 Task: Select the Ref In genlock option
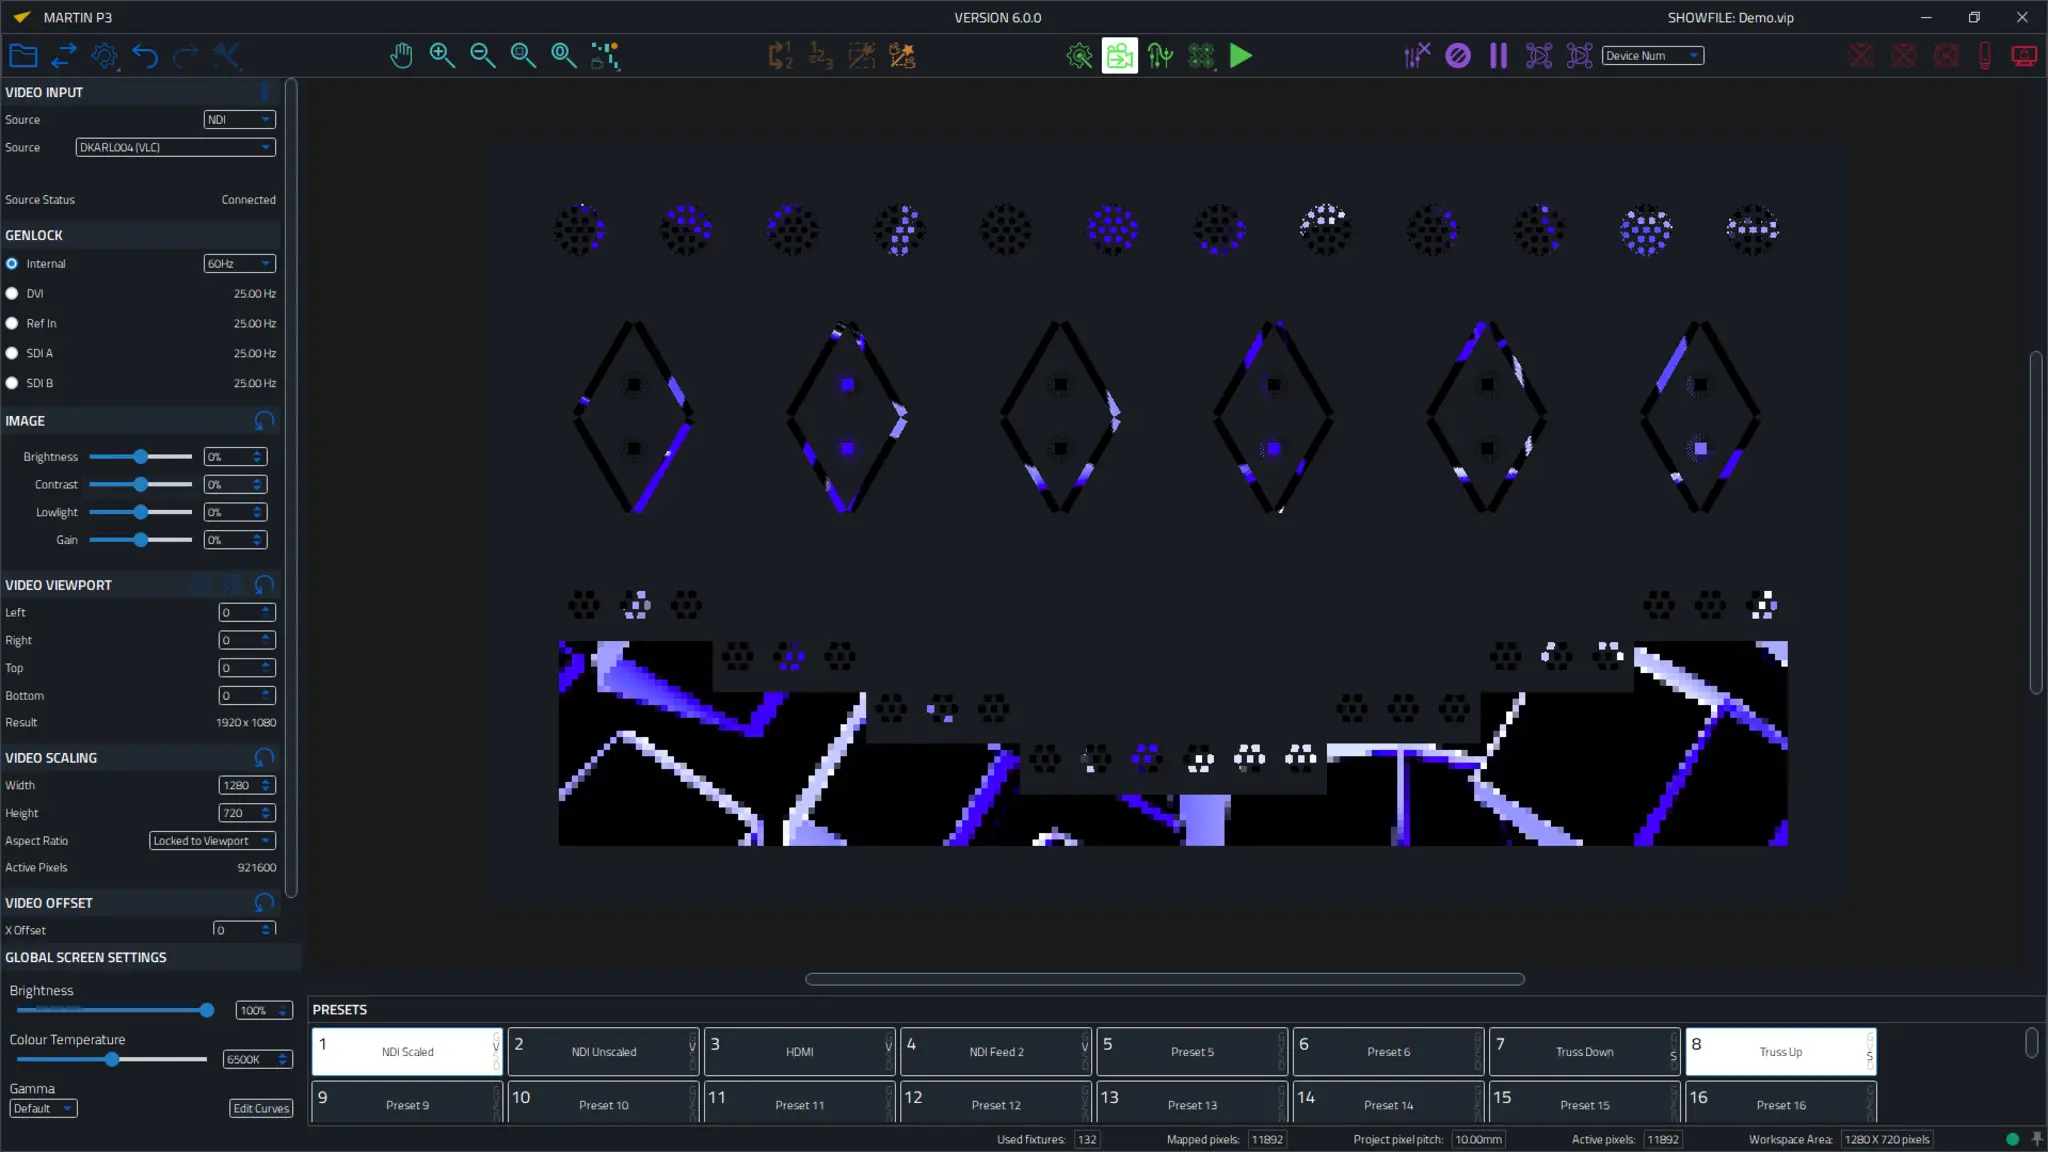tap(12, 324)
